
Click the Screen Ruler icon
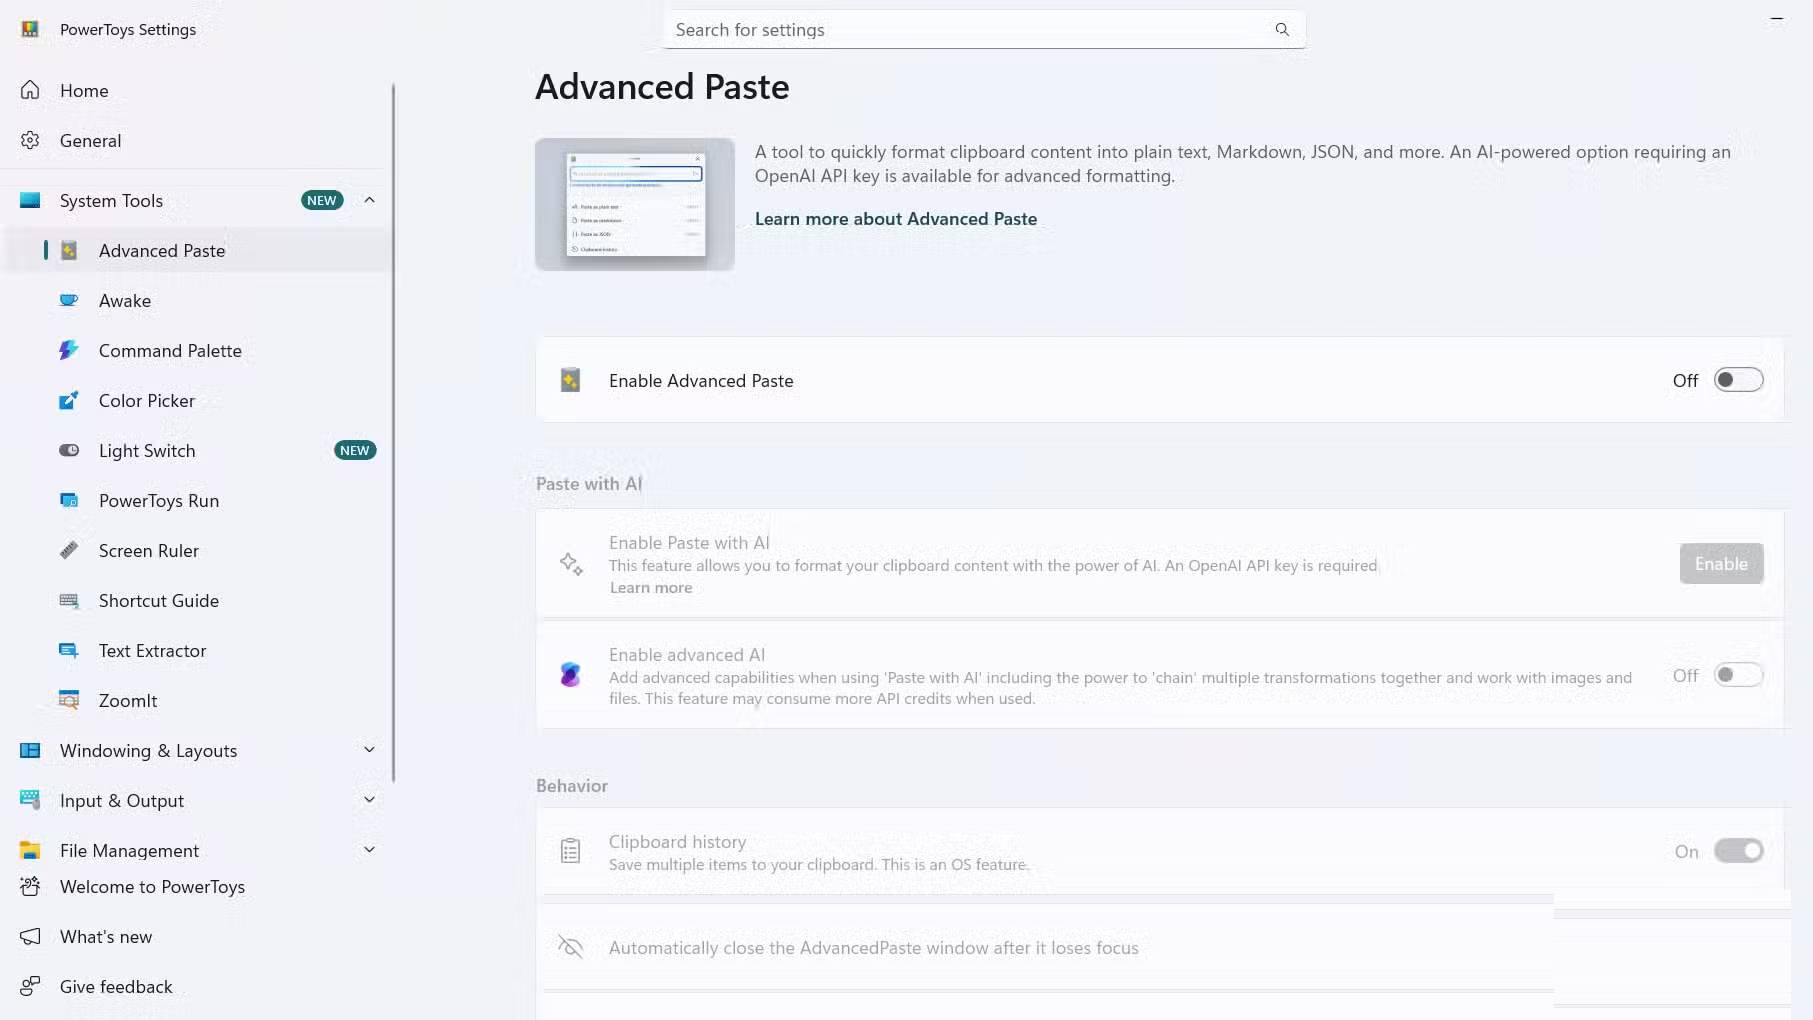[69, 550]
